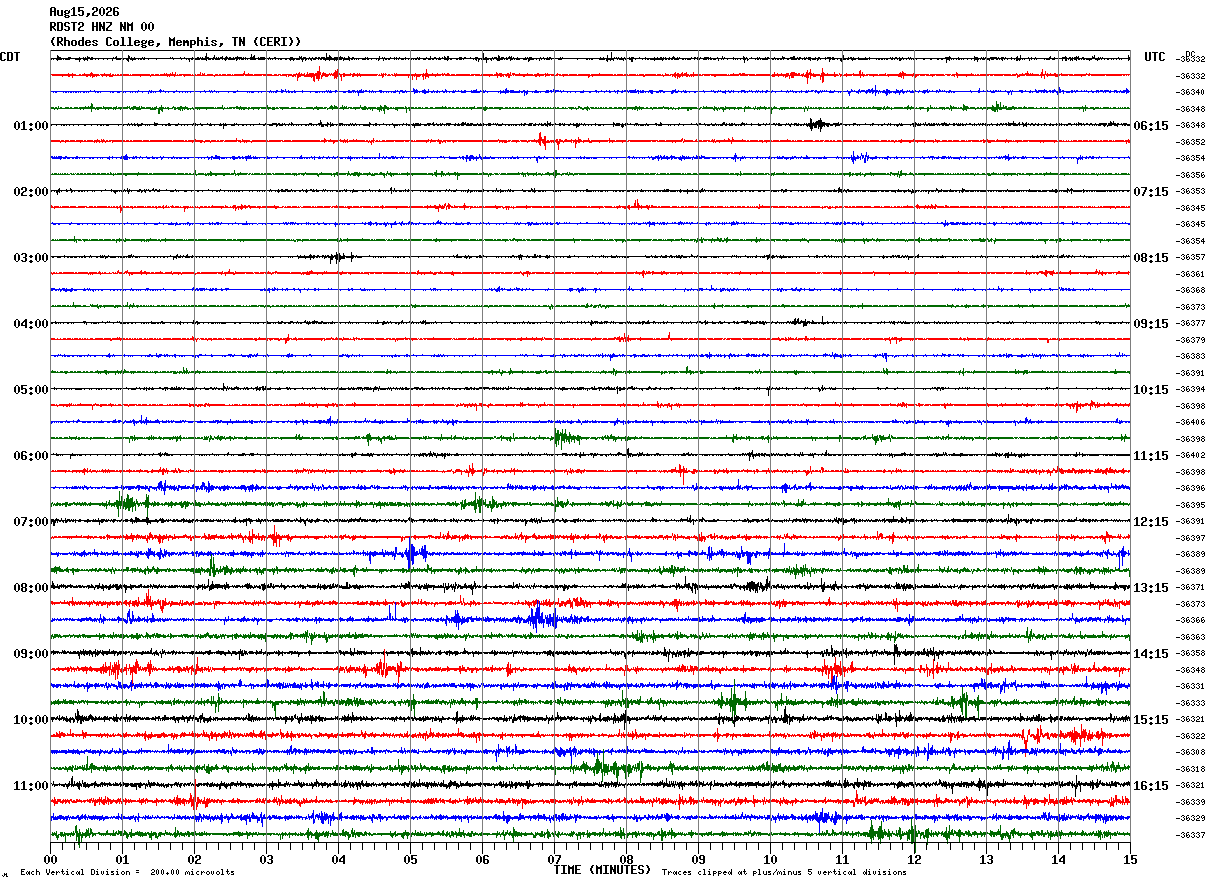This screenshot has width=1210, height=886.
Task: Click the DC offset value '-36357'
Action: tap(1191, 258)
